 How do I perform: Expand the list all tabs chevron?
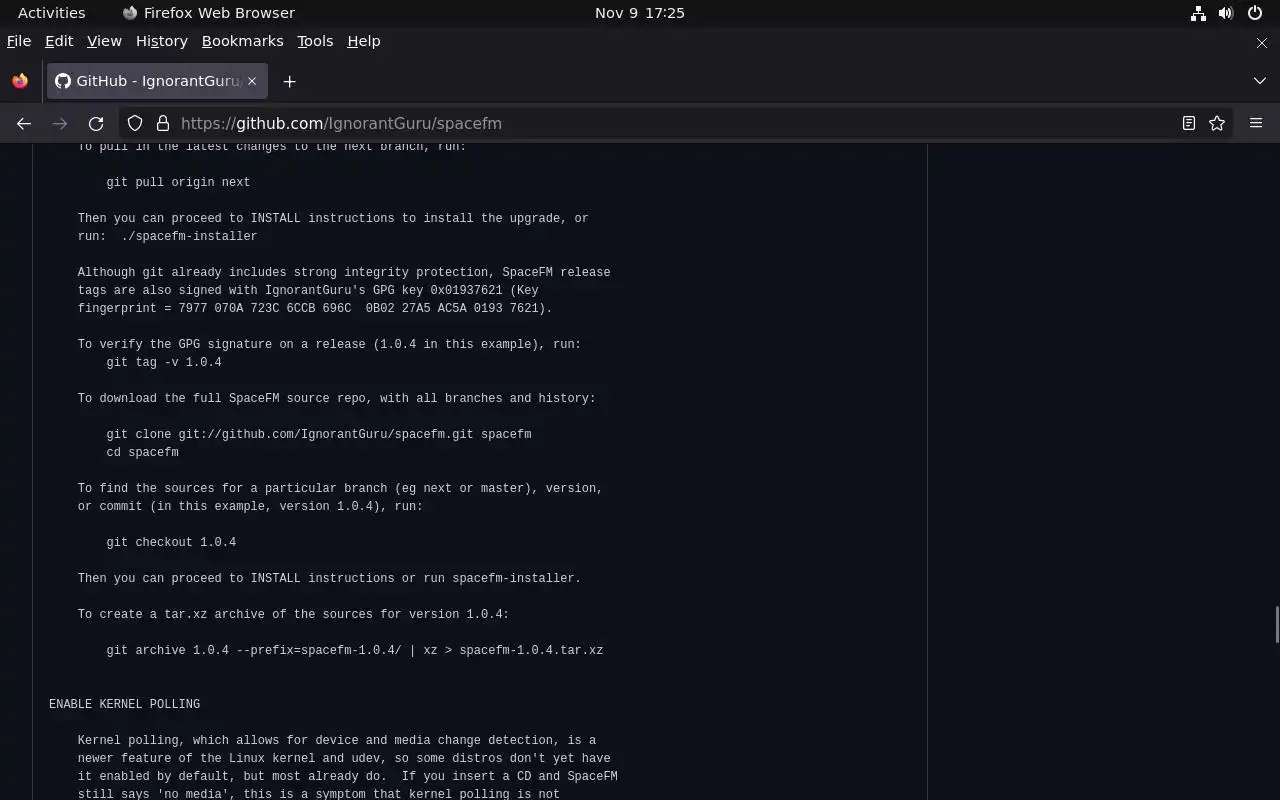tap(1259, 81)
